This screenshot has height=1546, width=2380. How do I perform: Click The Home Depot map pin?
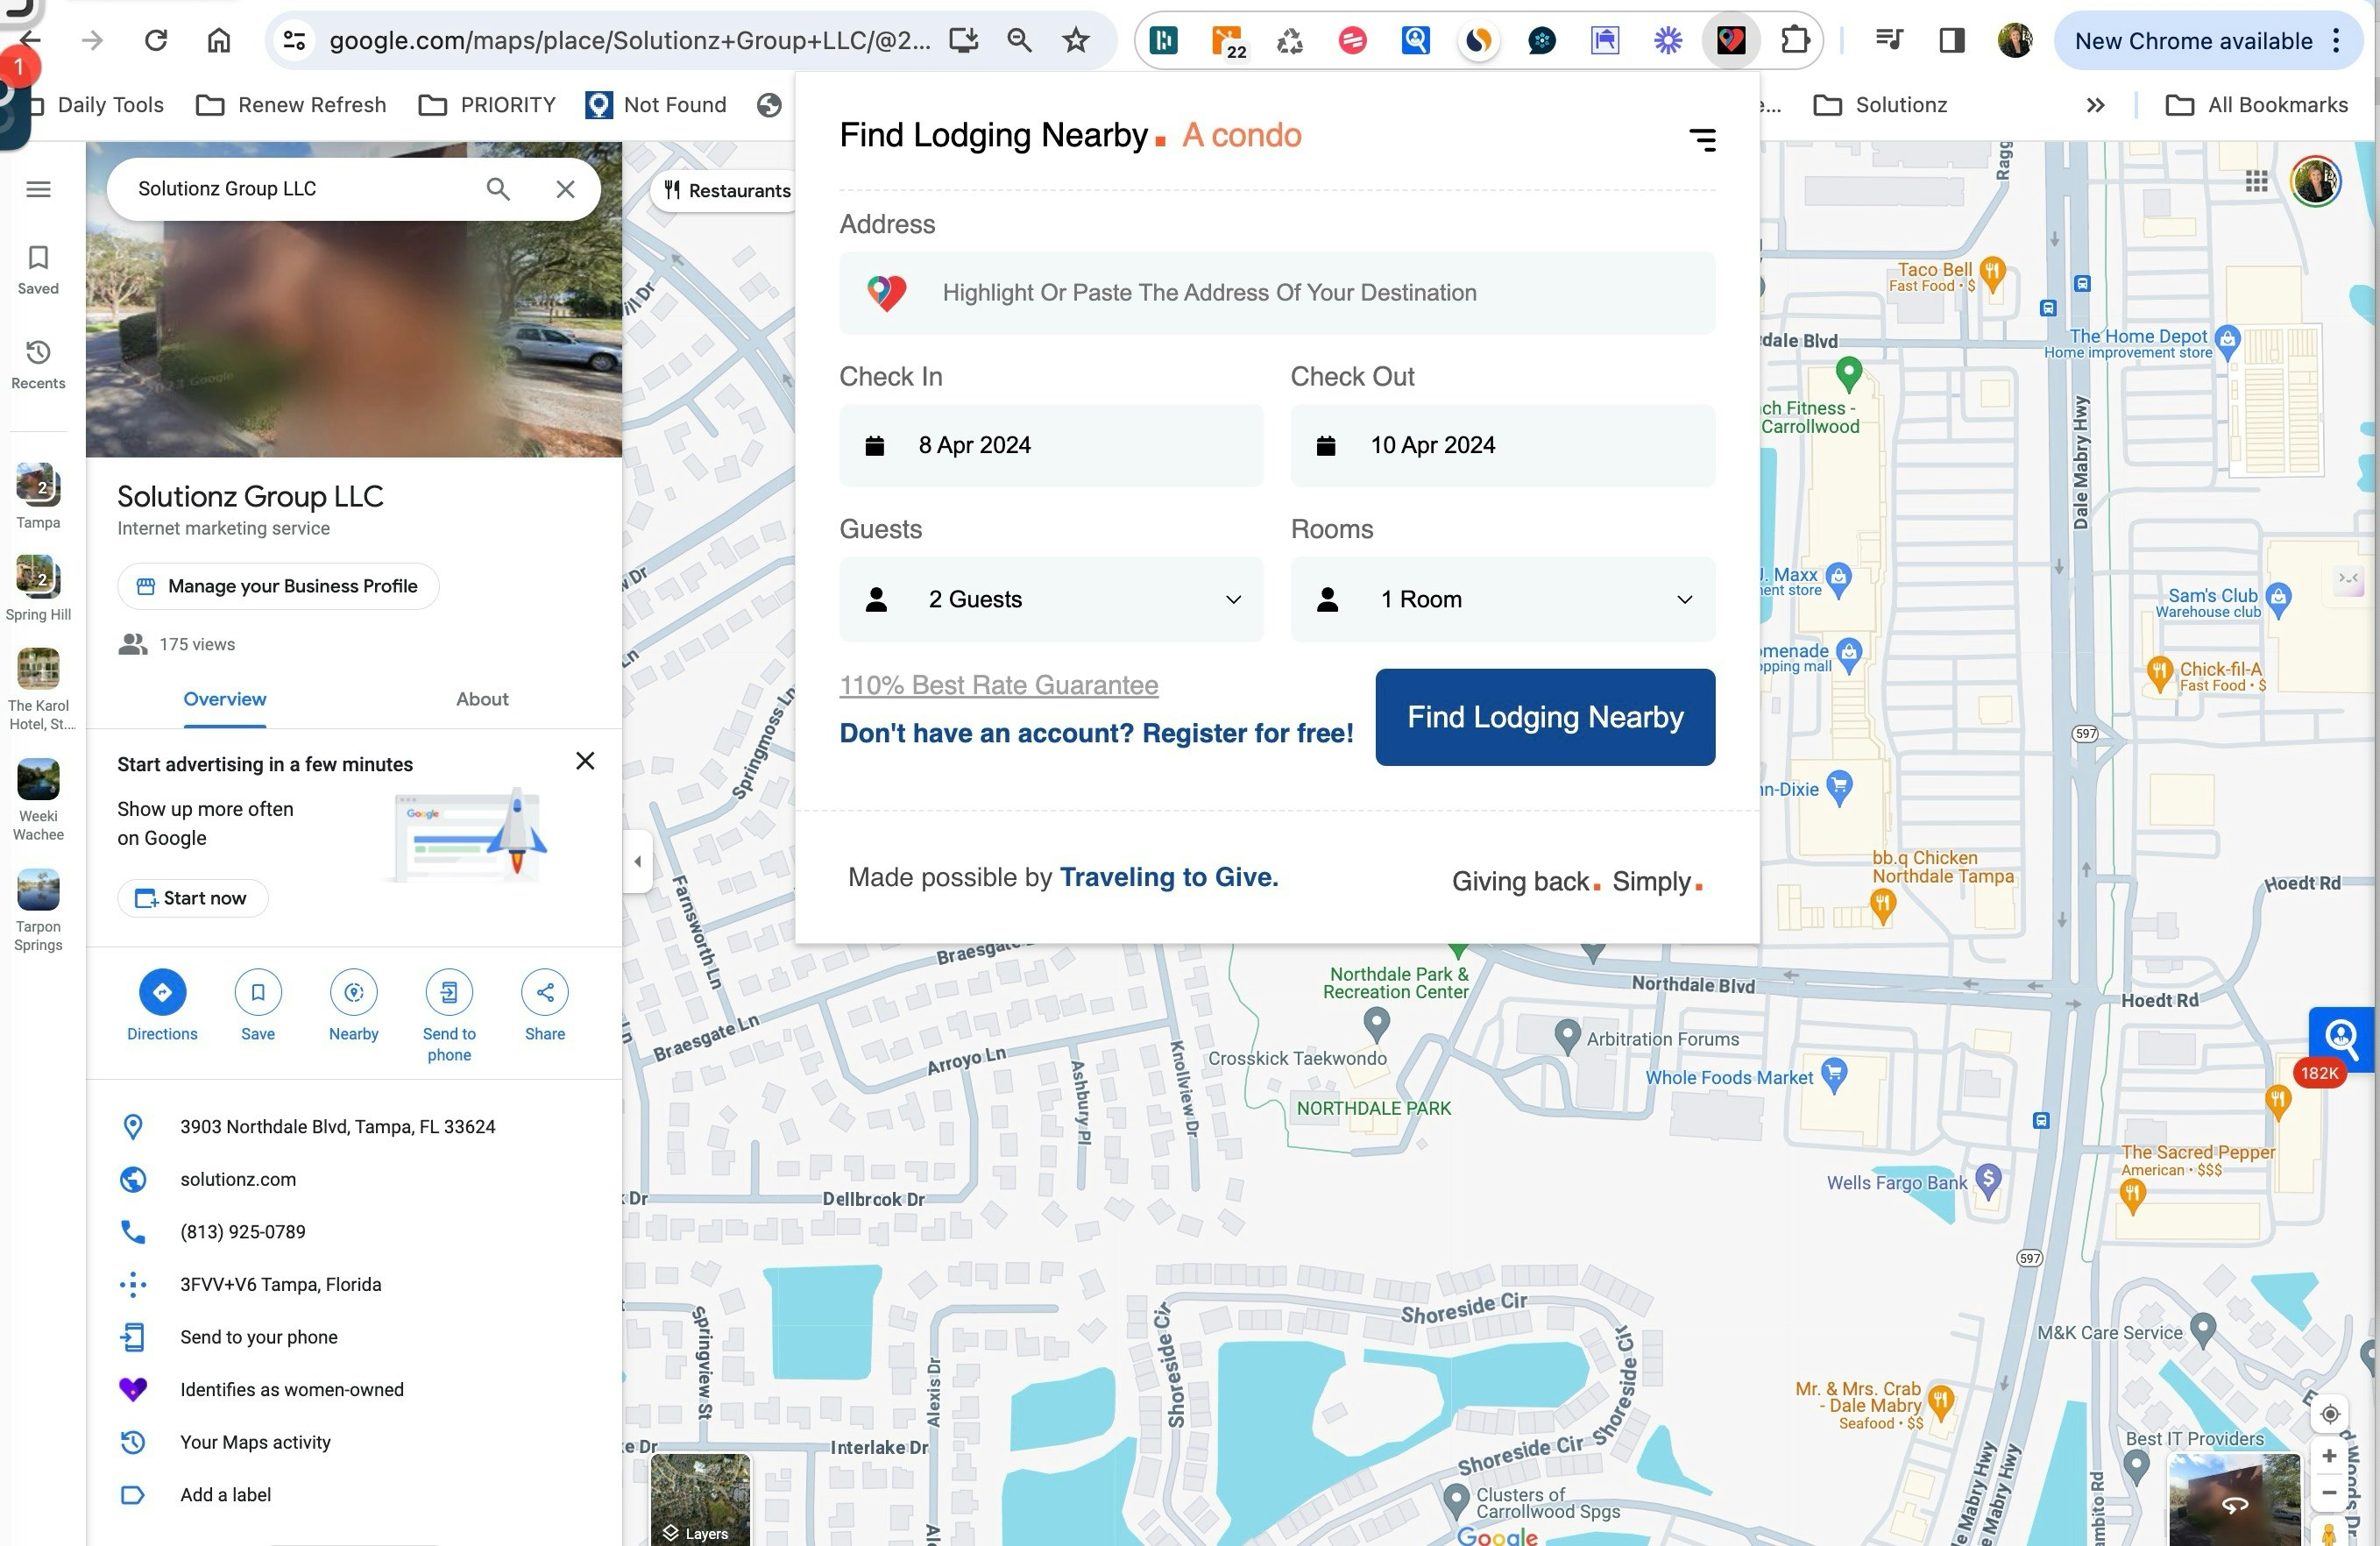point(2227,341)
